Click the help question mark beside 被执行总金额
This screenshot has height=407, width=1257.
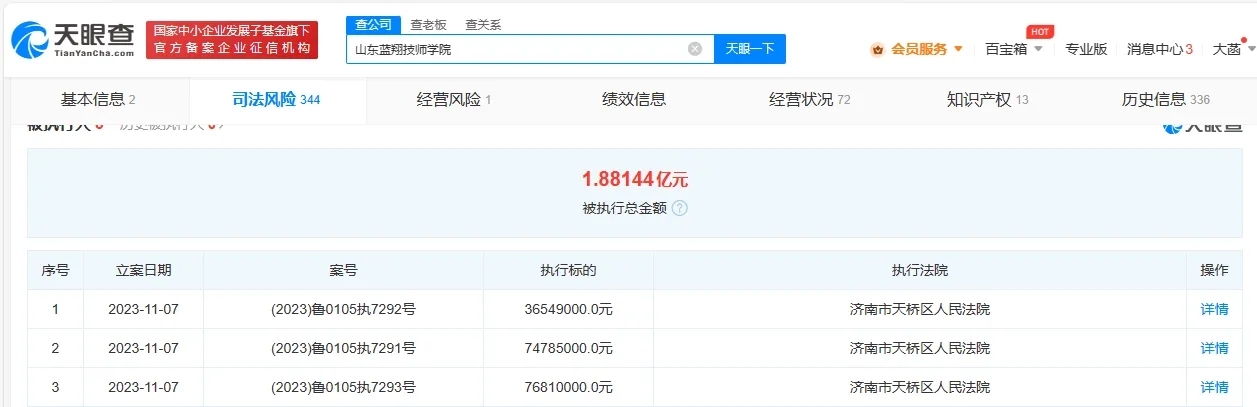[680, 208]
